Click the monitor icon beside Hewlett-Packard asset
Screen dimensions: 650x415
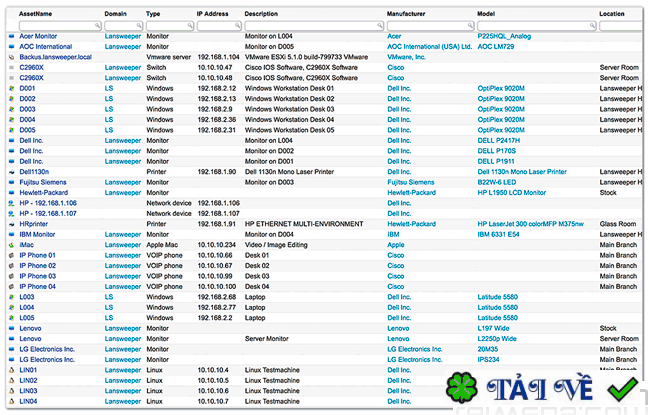(12, 193)
